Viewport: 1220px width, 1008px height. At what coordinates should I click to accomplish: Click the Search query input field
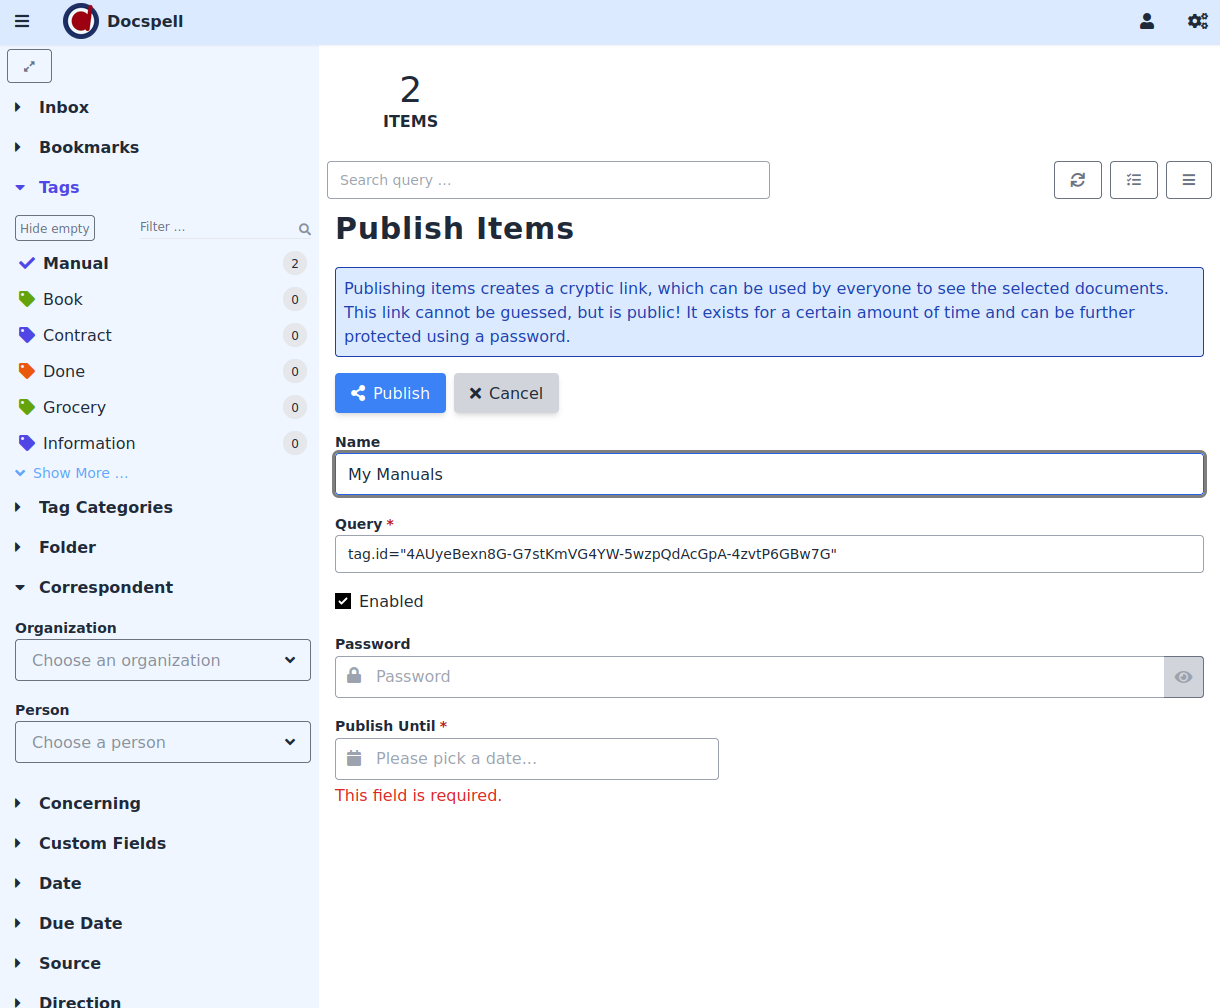(548, 180)
